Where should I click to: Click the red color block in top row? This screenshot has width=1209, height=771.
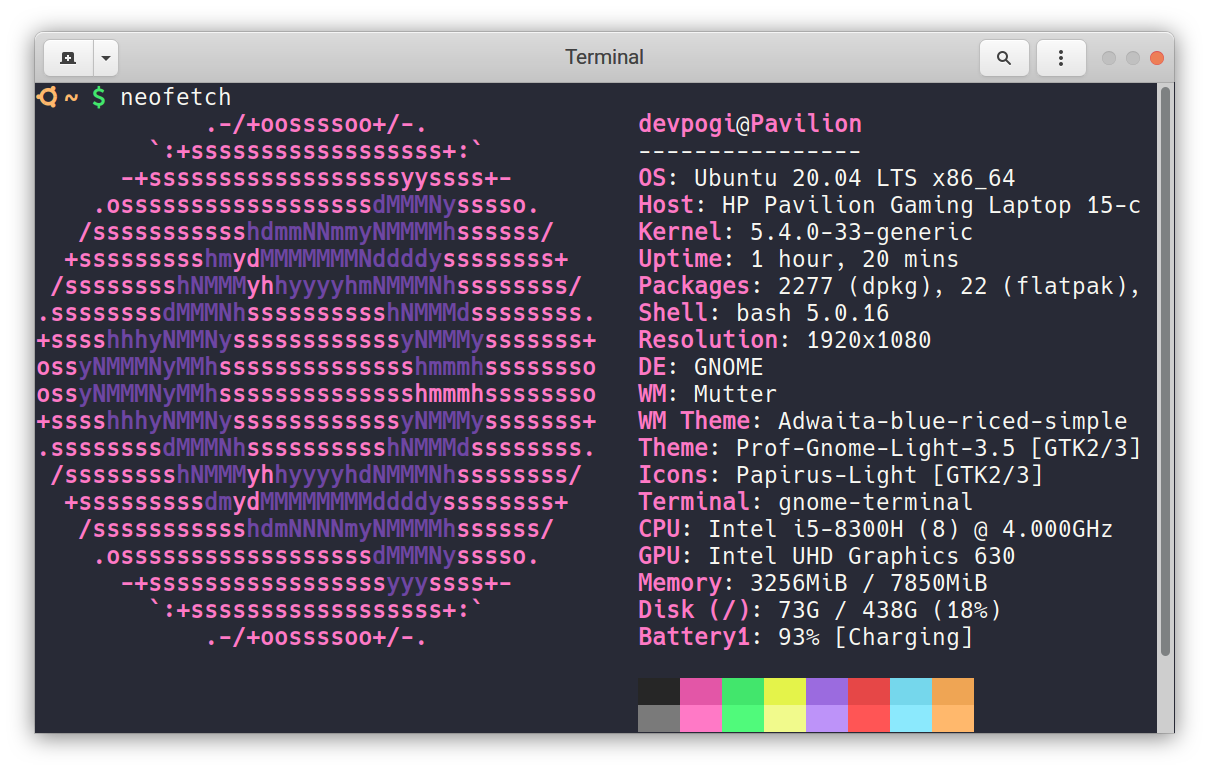[x=869, y=691]
